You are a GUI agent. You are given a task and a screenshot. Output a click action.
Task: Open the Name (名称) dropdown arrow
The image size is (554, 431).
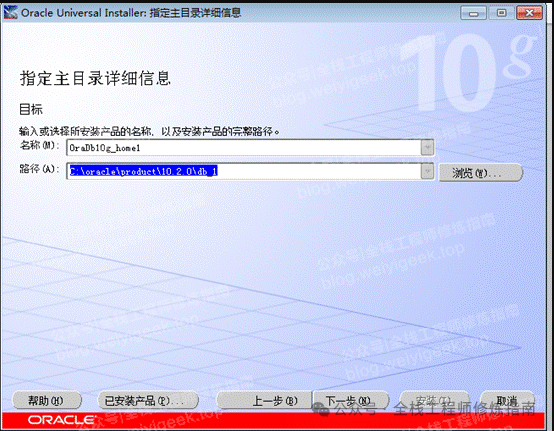[x=427, y=147]
